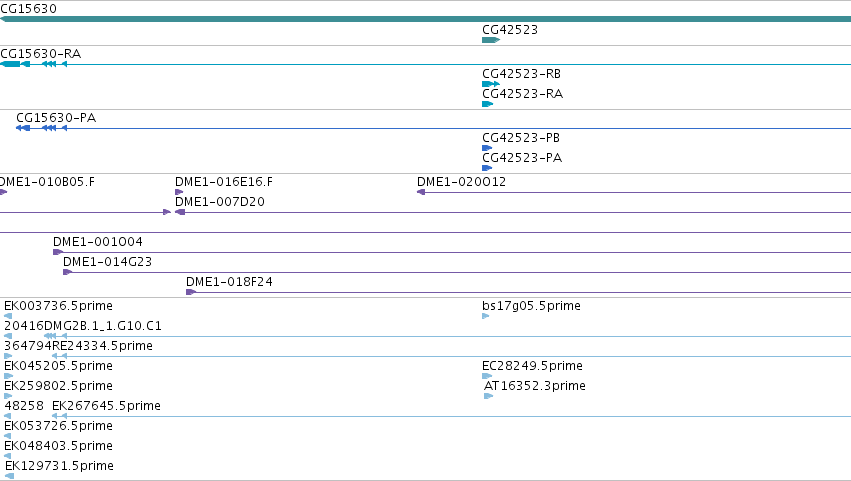Click the DME1-018F24 feature arrow
This screenshot has height=481, width=851.
190,292
